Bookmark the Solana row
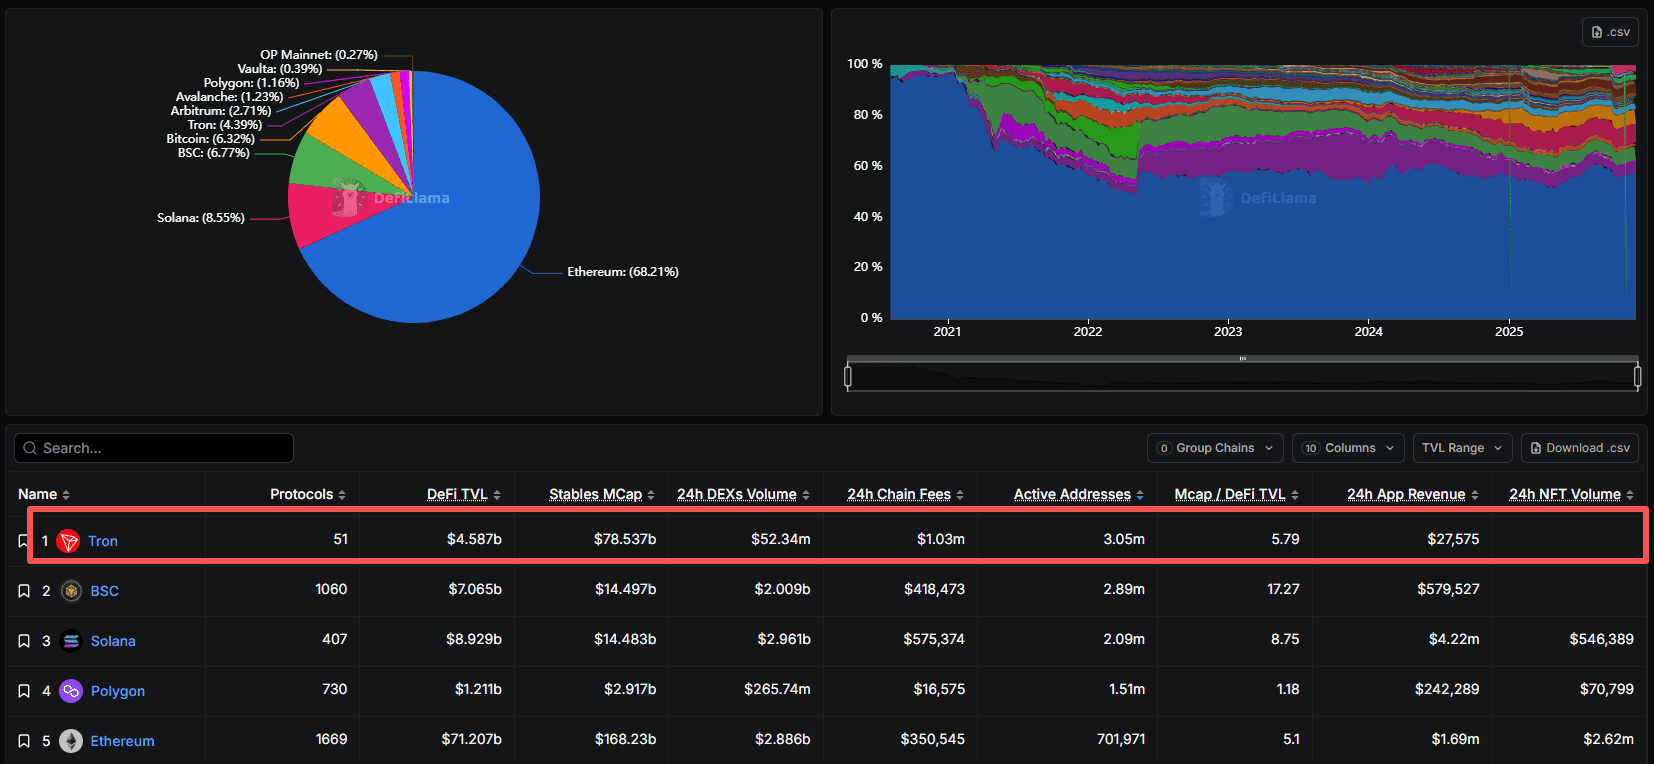This screenshot has height=764, width=1654. click(24, 641)
